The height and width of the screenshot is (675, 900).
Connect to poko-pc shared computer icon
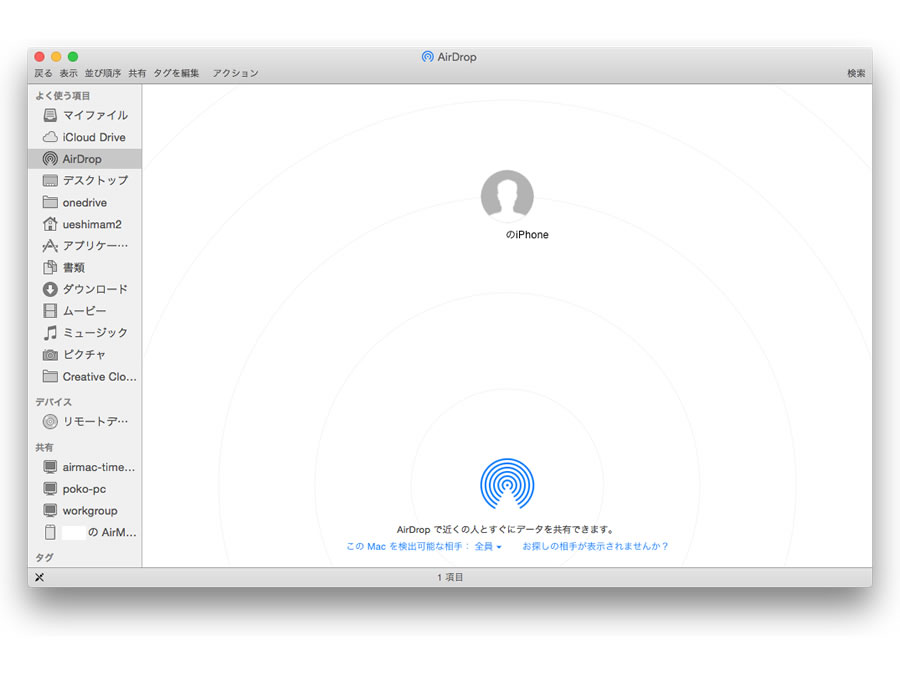[51, 489]
